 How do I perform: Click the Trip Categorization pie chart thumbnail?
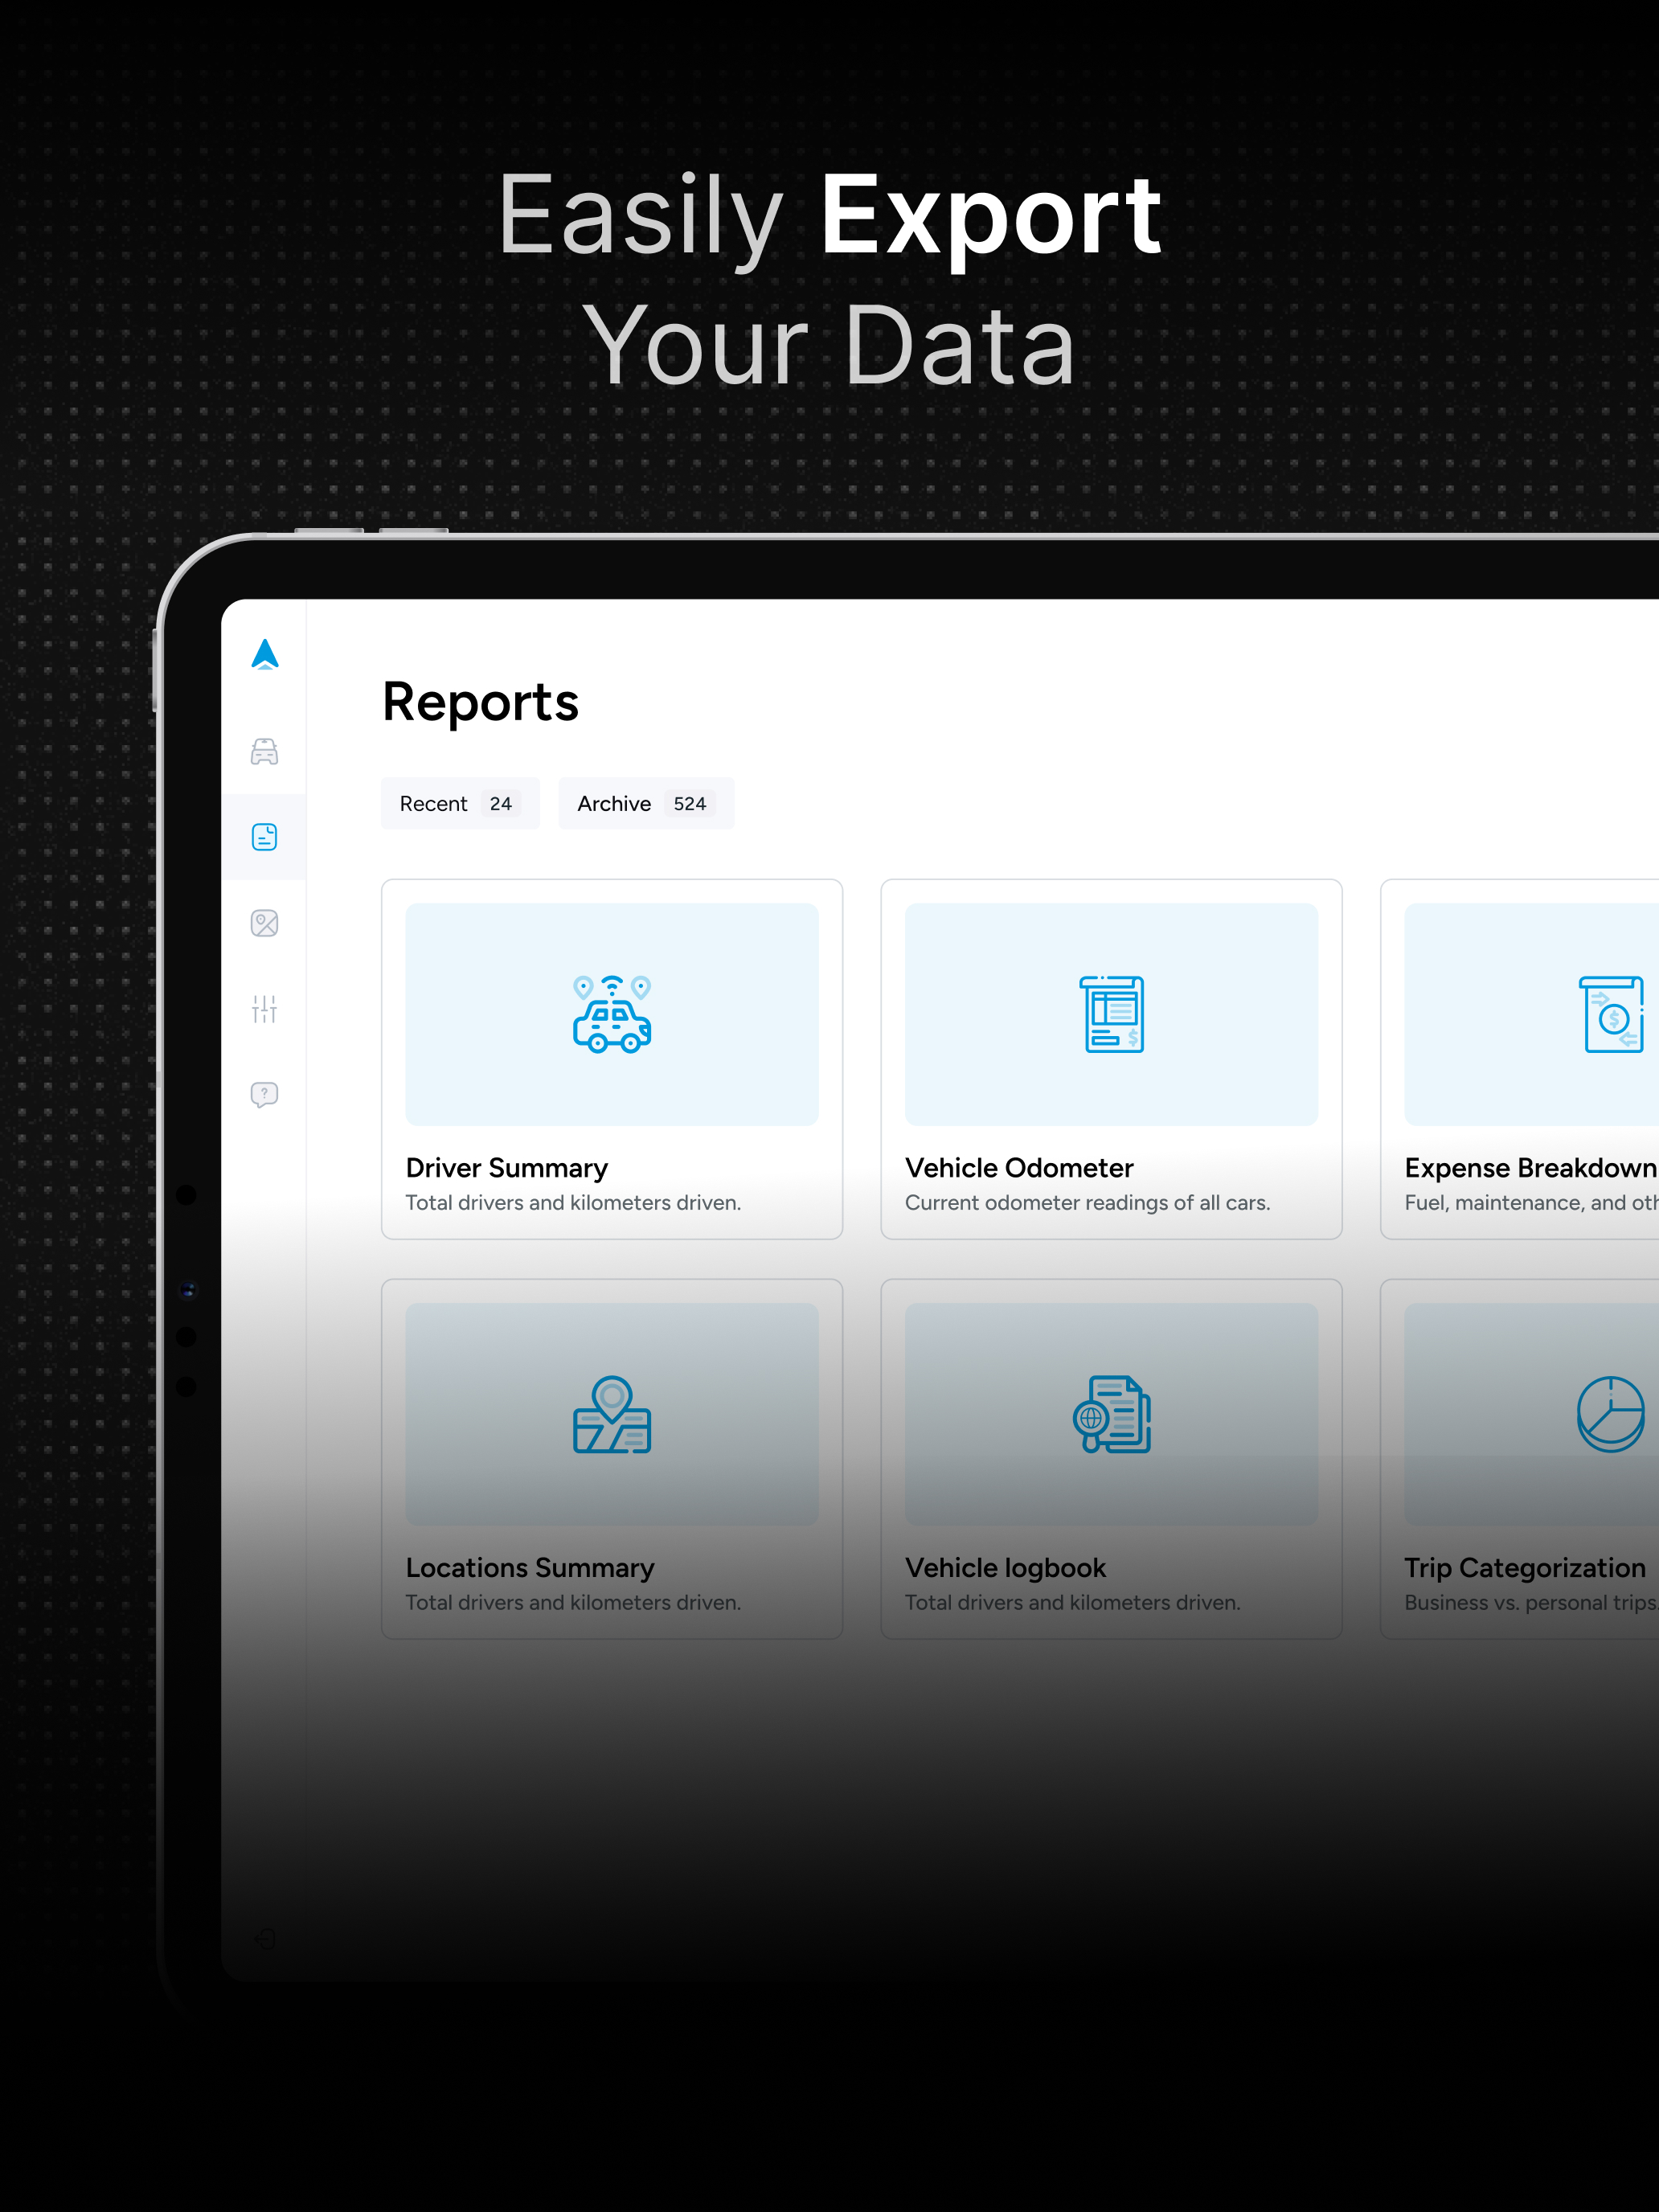point(1532,1414)
